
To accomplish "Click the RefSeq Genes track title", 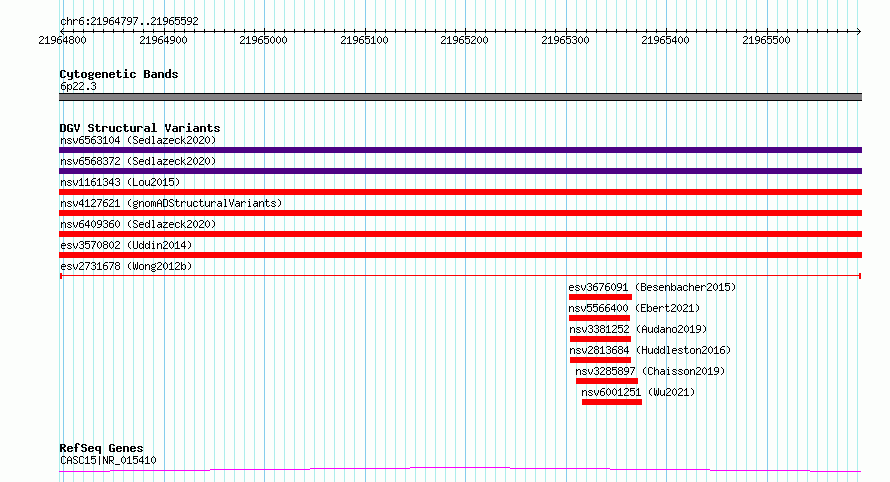I will [x=101, y=449].
